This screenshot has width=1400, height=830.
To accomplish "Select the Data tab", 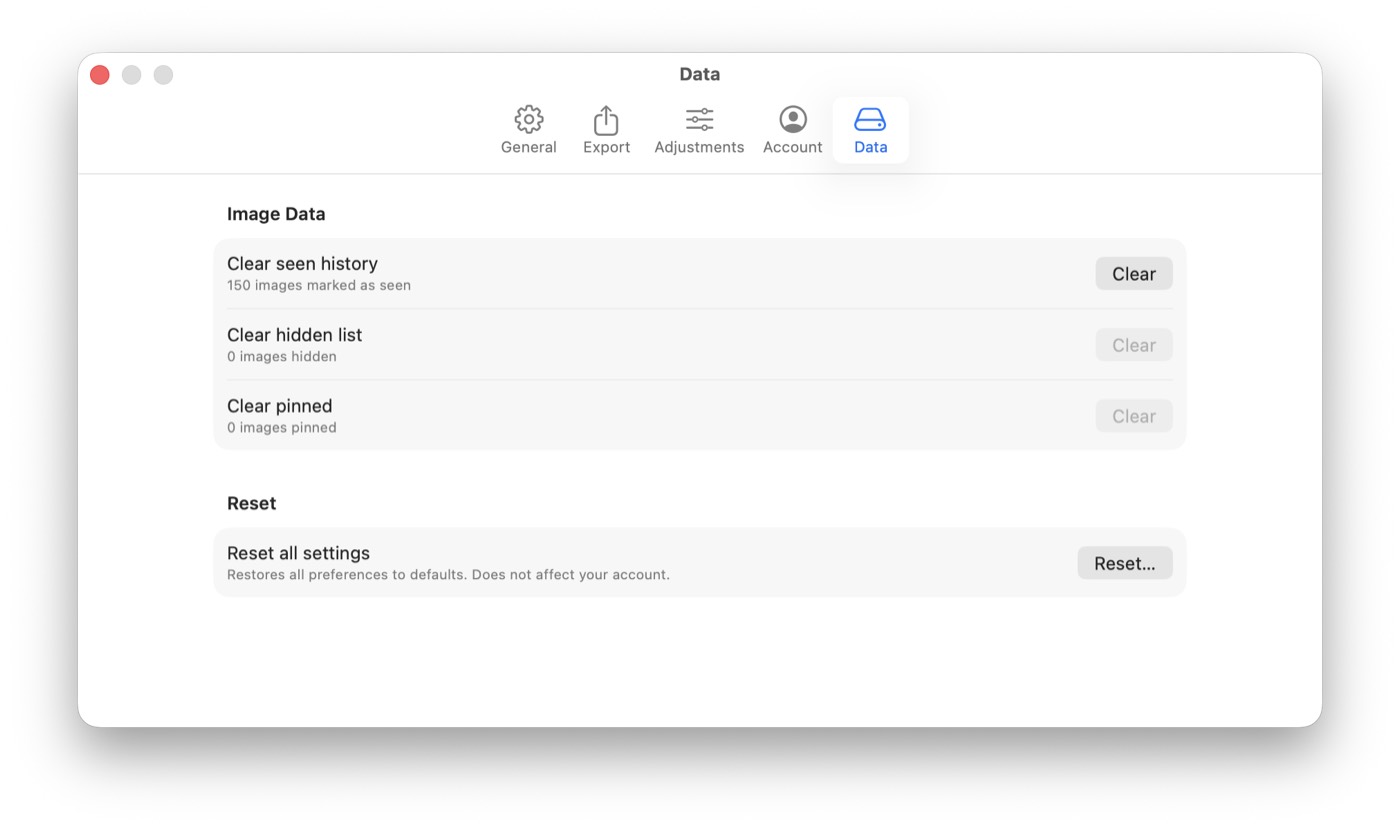I will [x=870, y=131].
